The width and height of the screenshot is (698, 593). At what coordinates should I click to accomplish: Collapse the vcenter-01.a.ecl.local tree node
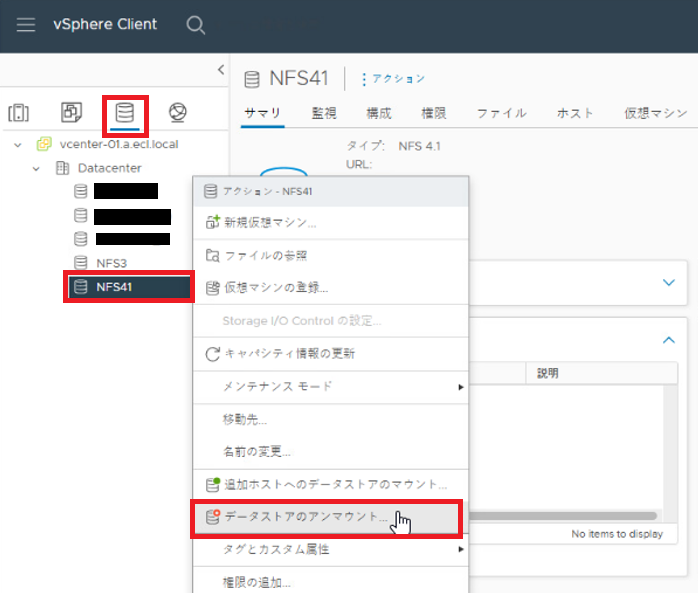pos(18,144)
